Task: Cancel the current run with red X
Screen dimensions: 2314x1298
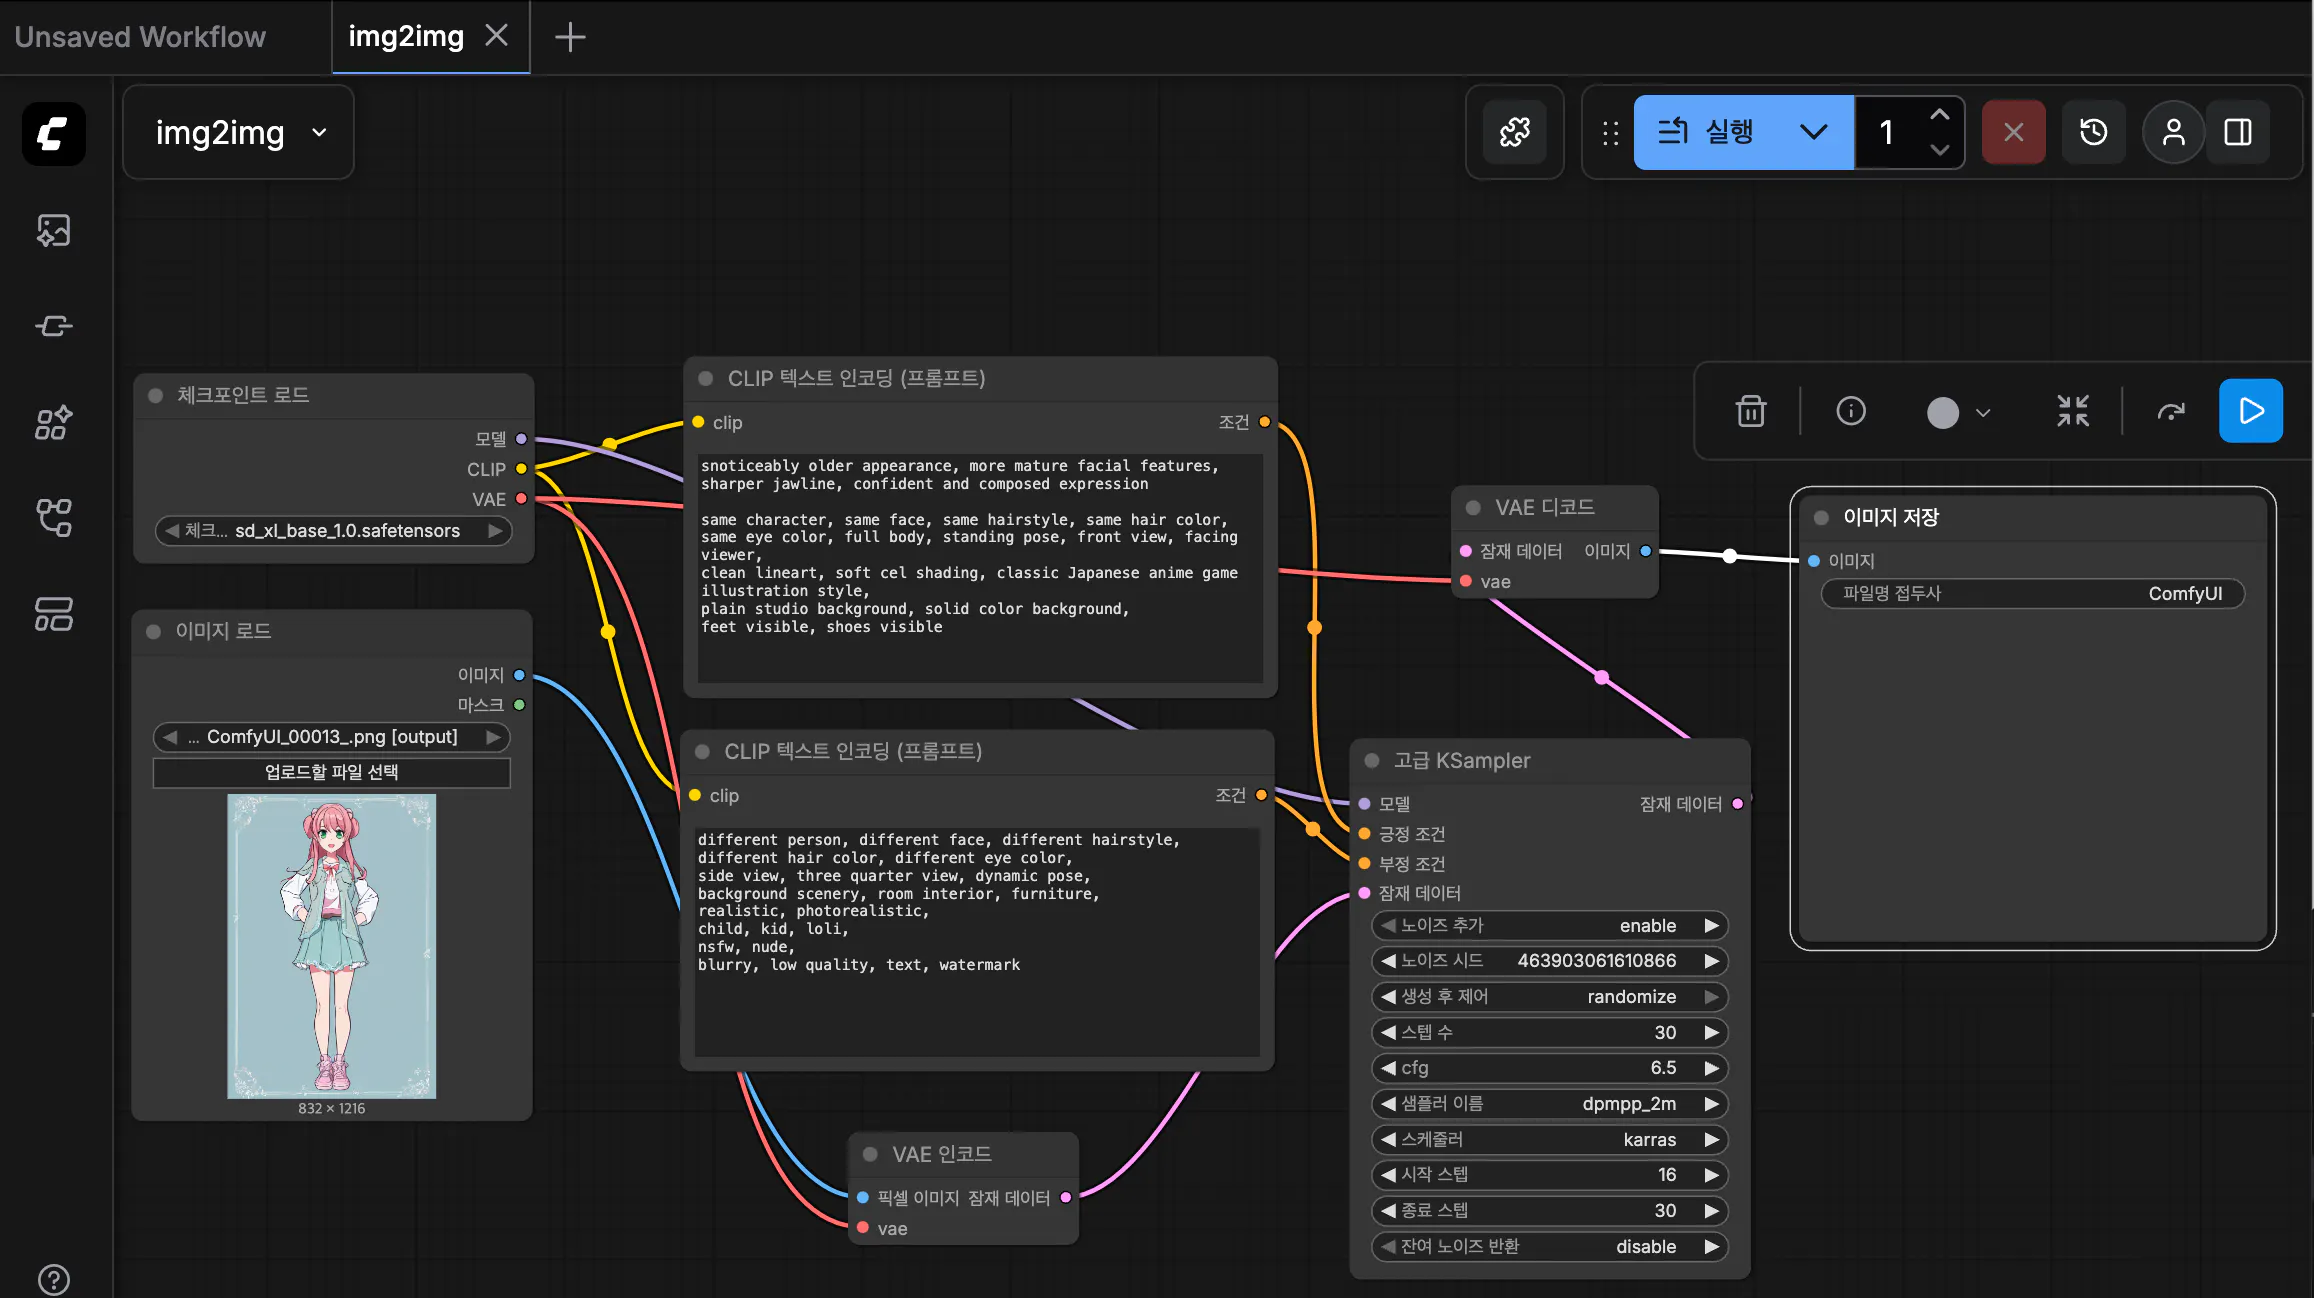Action: (x=2014, y=132)
